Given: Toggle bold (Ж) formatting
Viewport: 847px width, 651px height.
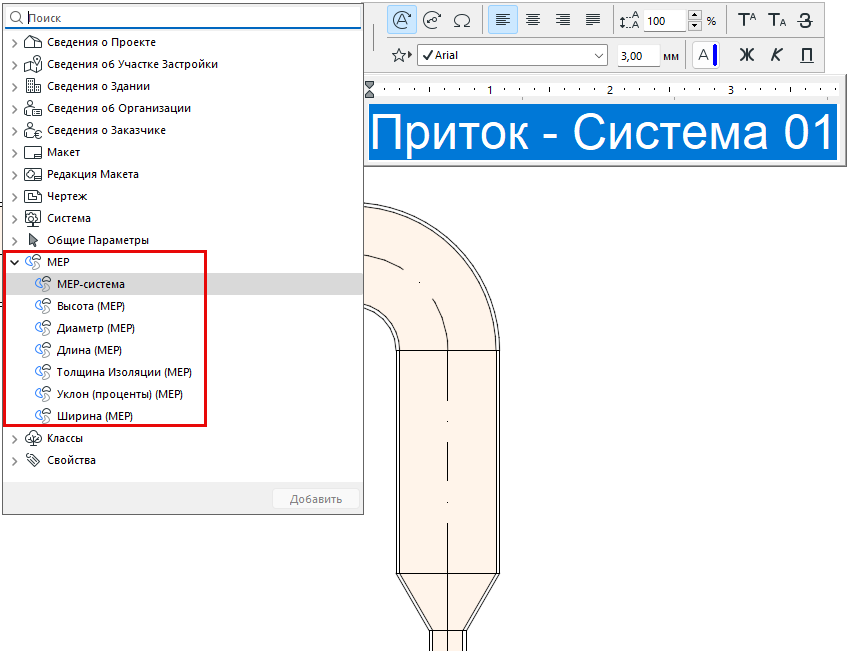Looking at the screenshot, I should coord(747,55).
